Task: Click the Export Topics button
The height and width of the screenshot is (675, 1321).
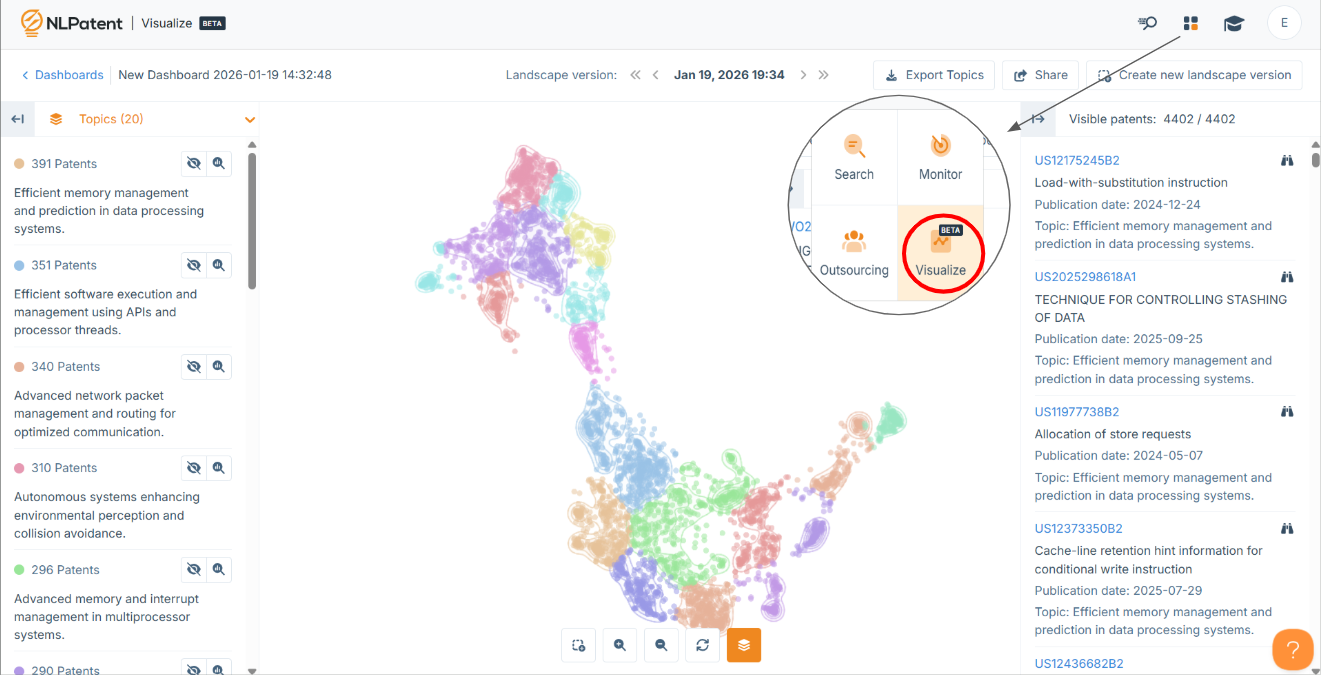Action: click(x=934, y=75)
